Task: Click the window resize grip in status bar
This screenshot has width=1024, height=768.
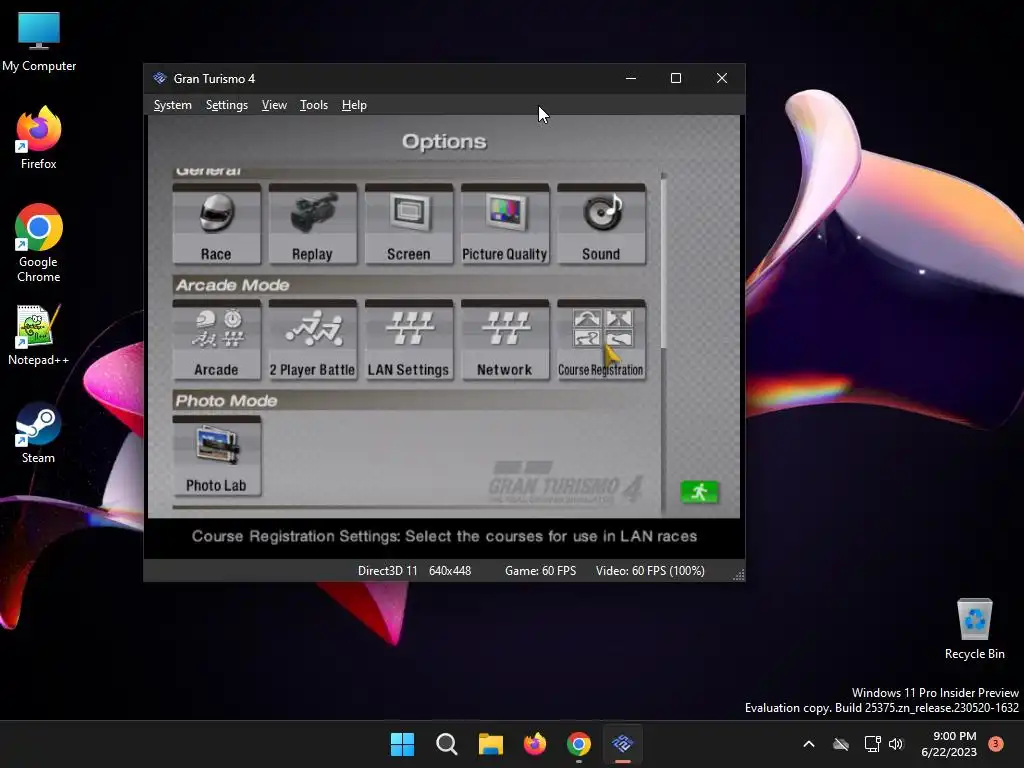Action: (739, 575)
